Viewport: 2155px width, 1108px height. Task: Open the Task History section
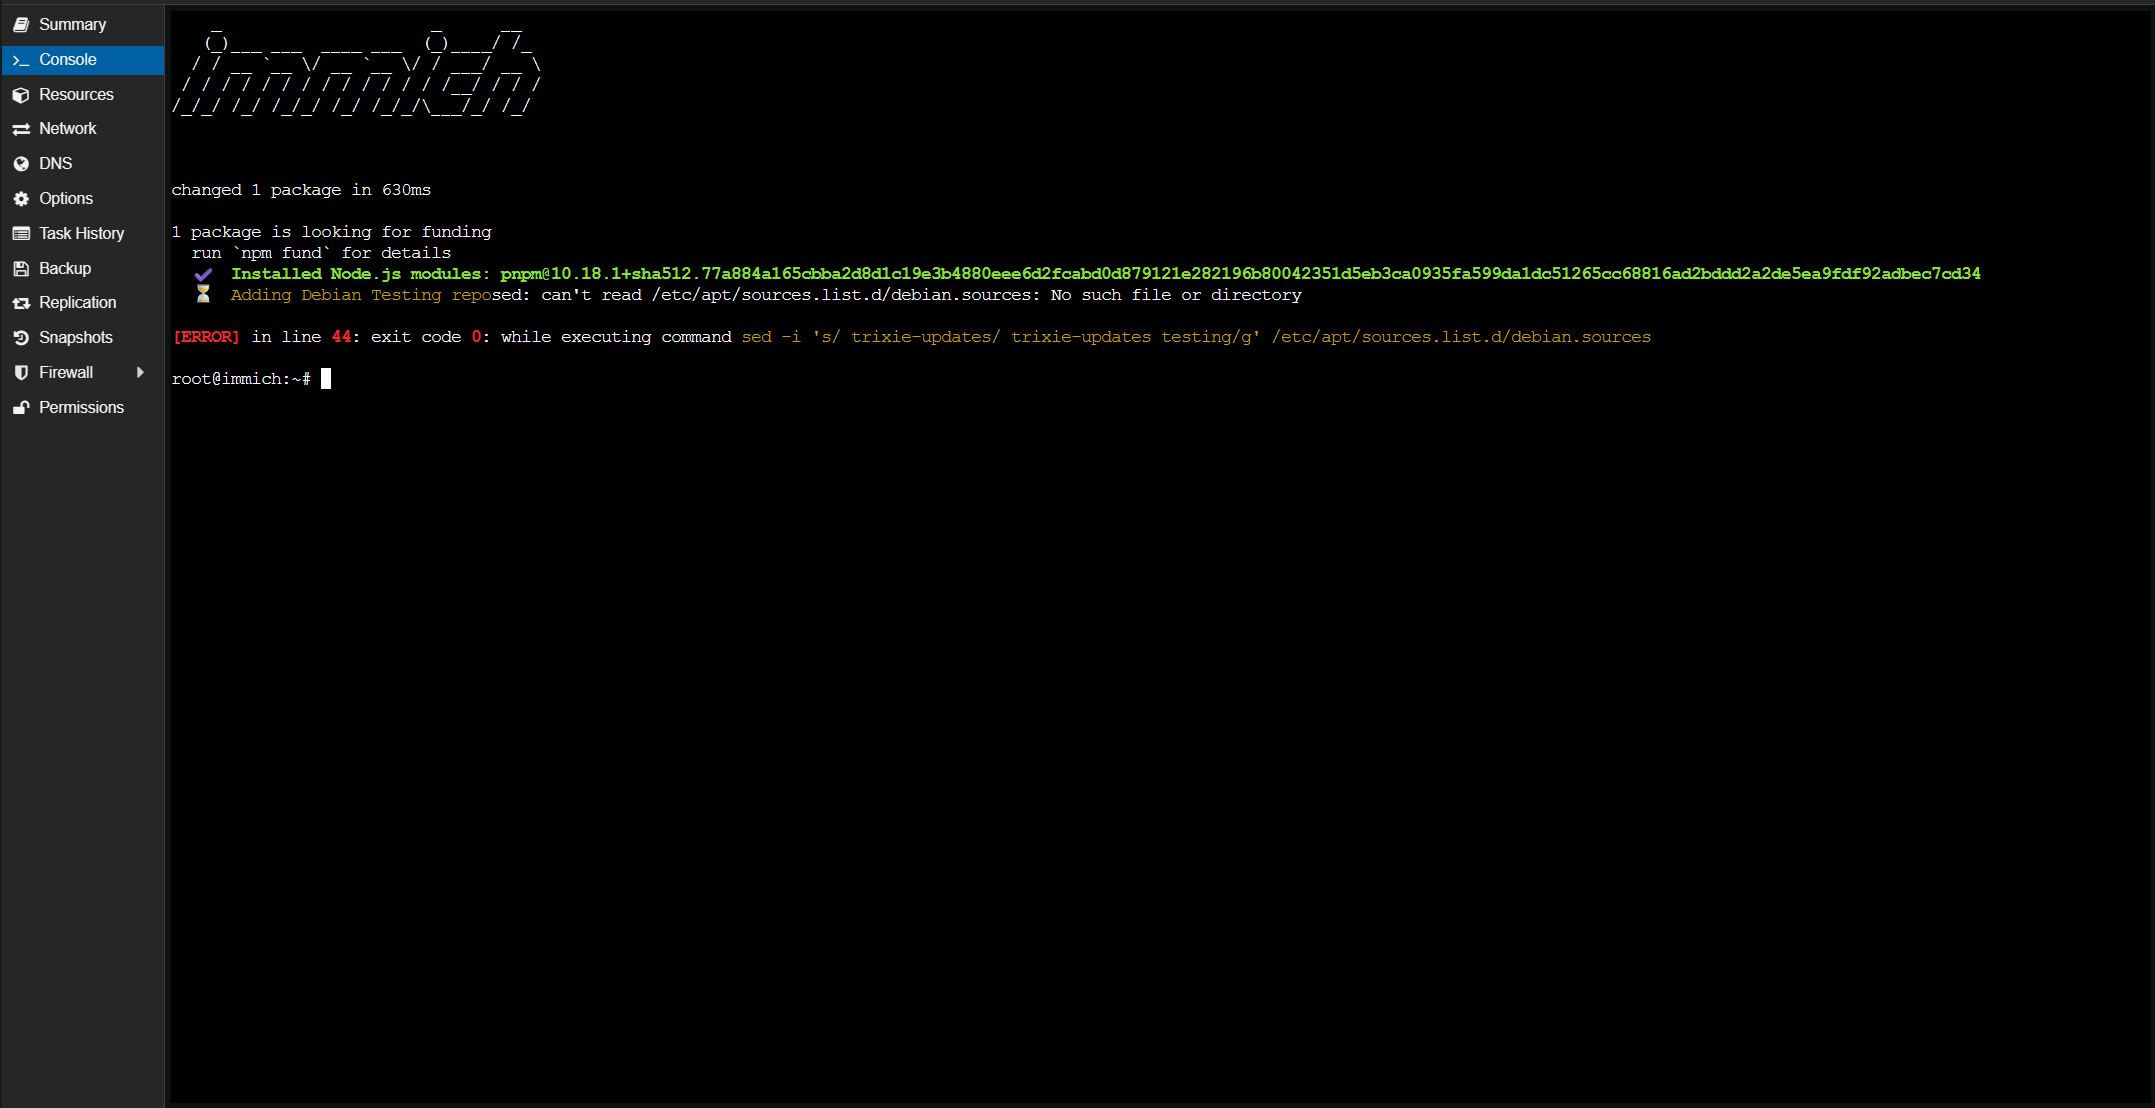pos(81,233)
